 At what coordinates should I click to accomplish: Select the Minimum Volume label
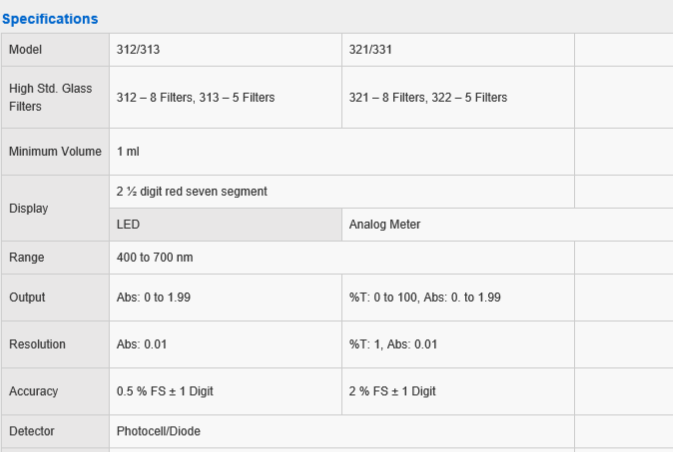[x=55, y=152]
